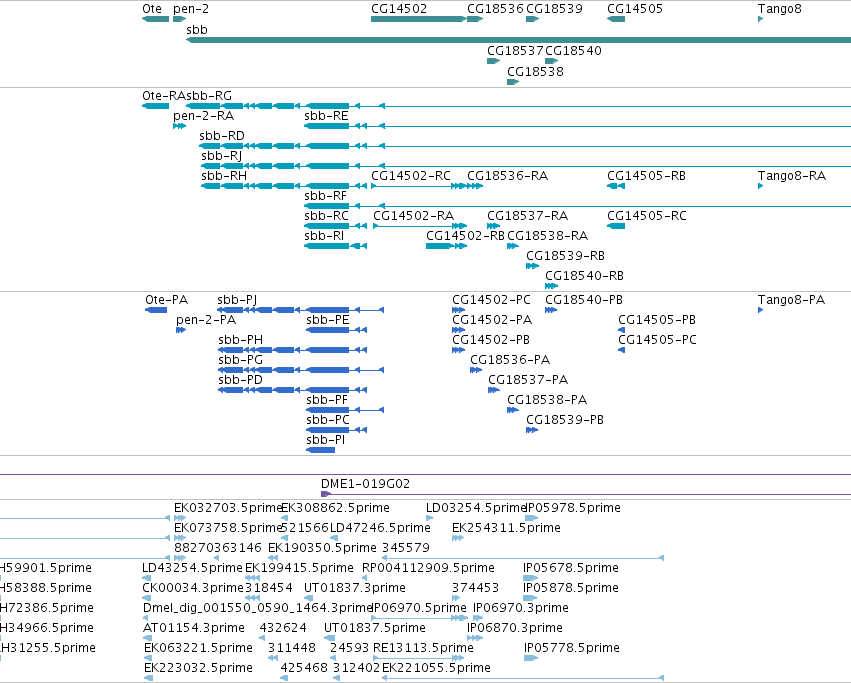Viewport: 851px width, 683px height.
Task: Select the CG14502-RB transcript
Action: click(446, 246)
